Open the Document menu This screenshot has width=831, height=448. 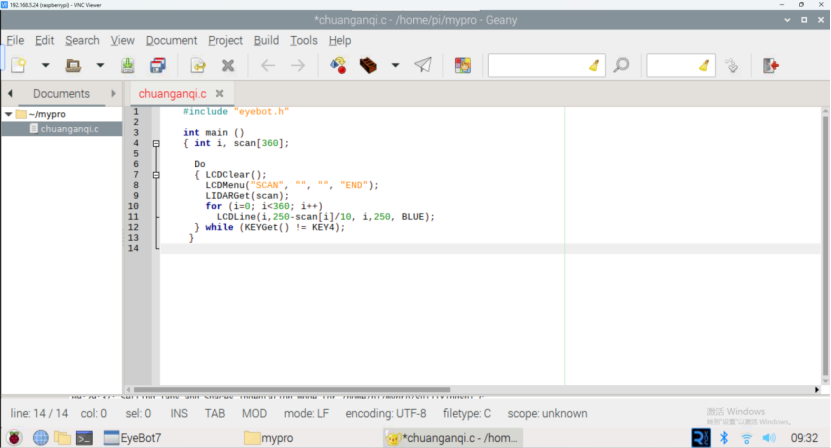click(171, 40)
